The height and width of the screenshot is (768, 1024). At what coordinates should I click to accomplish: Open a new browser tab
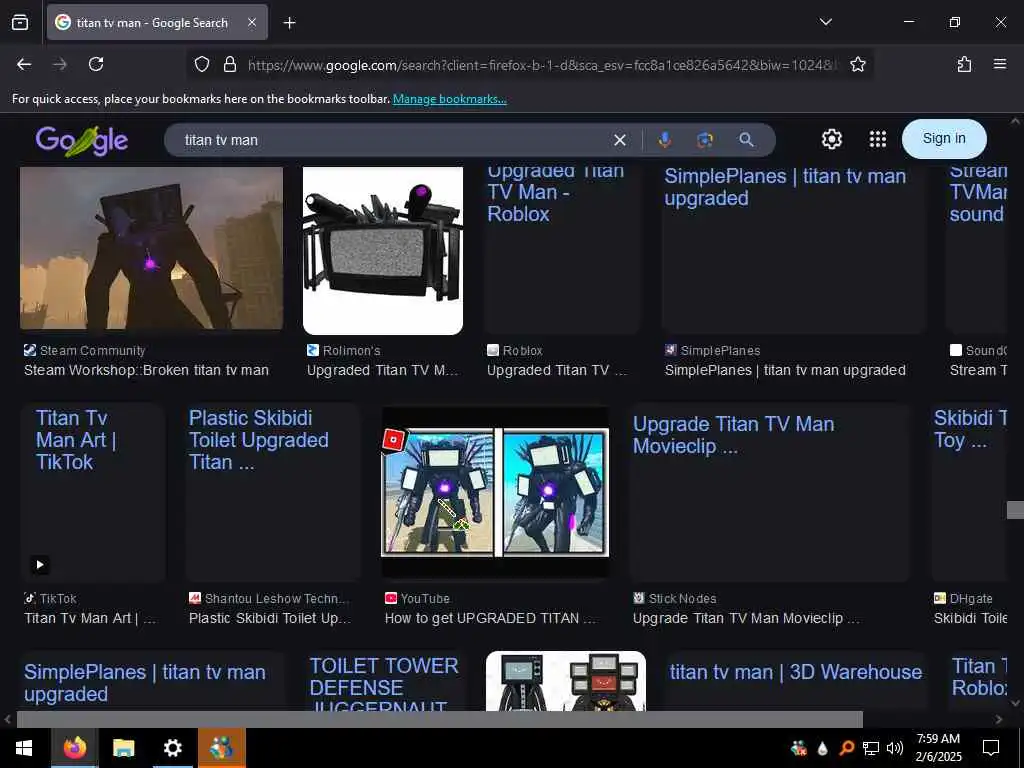289,23
